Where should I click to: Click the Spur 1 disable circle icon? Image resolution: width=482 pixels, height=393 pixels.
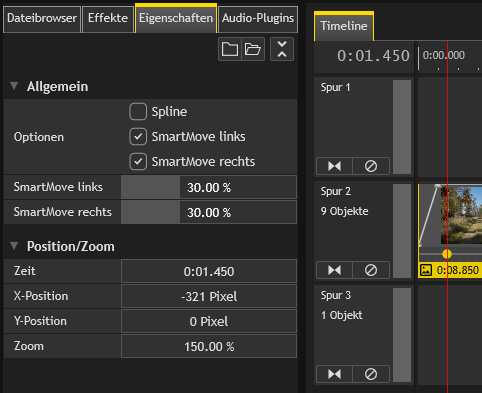point(371,166)
